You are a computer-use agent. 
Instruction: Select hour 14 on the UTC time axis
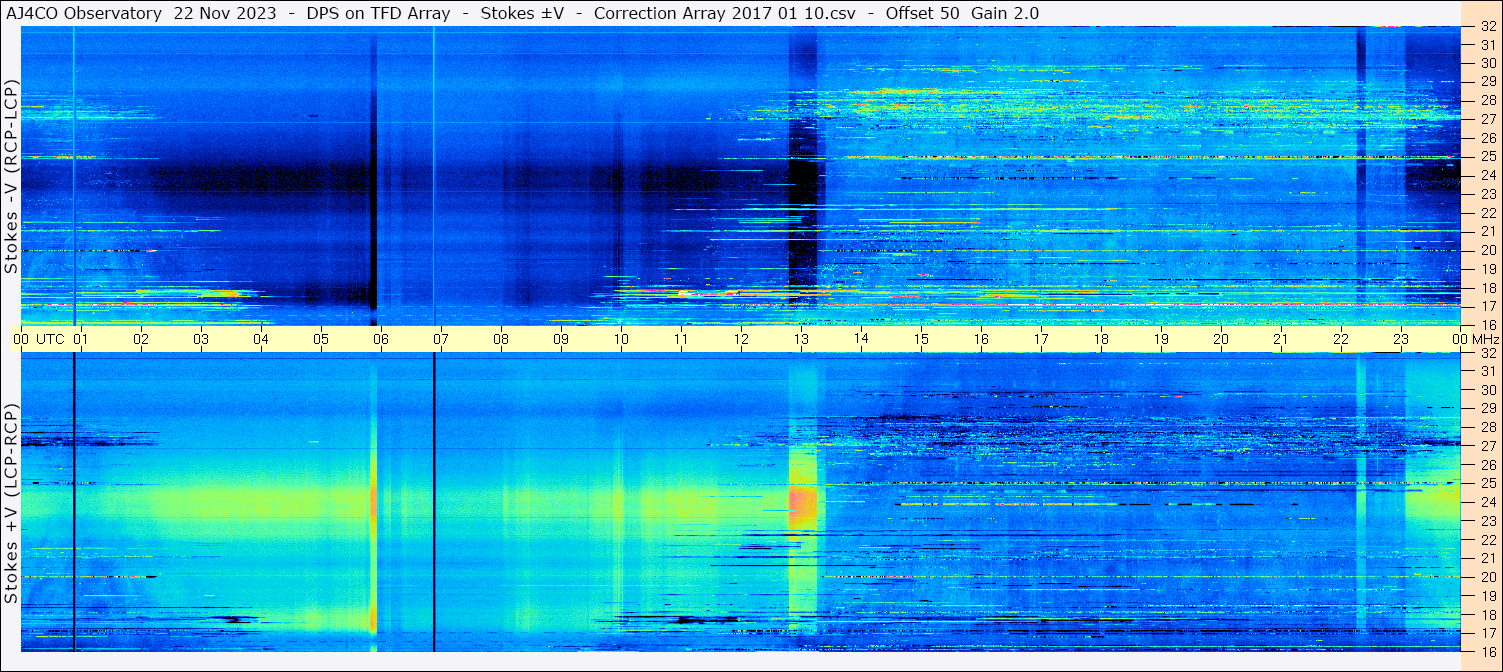tap(861, 339)
